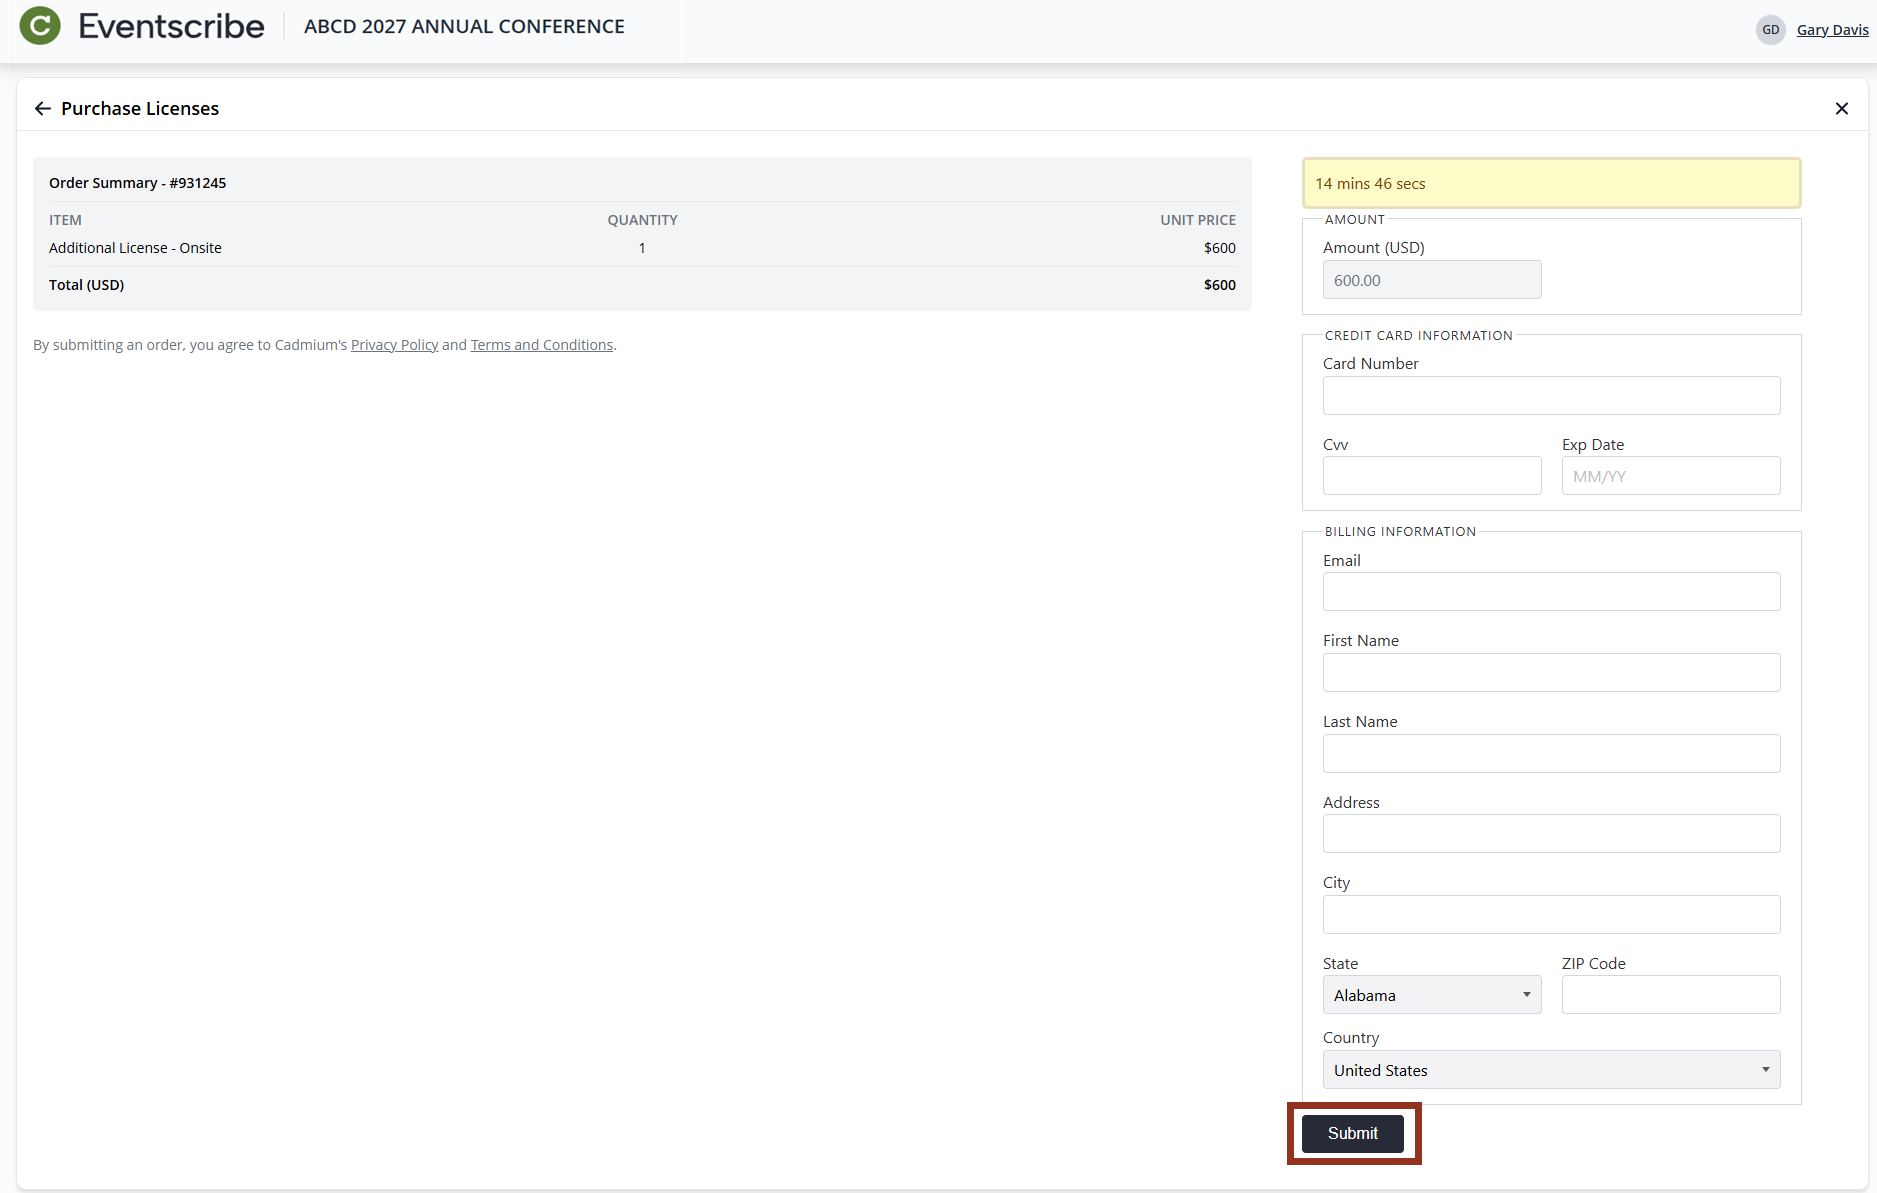
Task: Click the billing Email field
Action: point(1551,591)
